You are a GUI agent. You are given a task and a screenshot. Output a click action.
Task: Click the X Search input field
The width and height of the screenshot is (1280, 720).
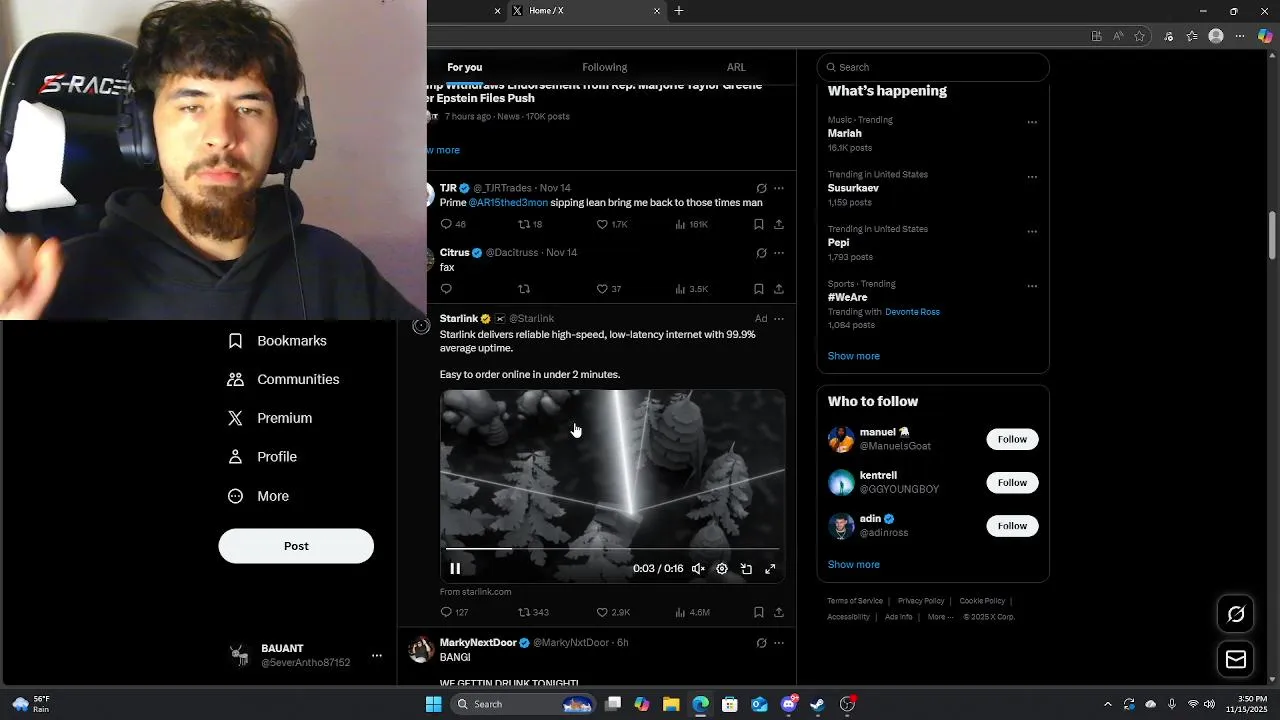pyautogui.click(x=933, y=67)
